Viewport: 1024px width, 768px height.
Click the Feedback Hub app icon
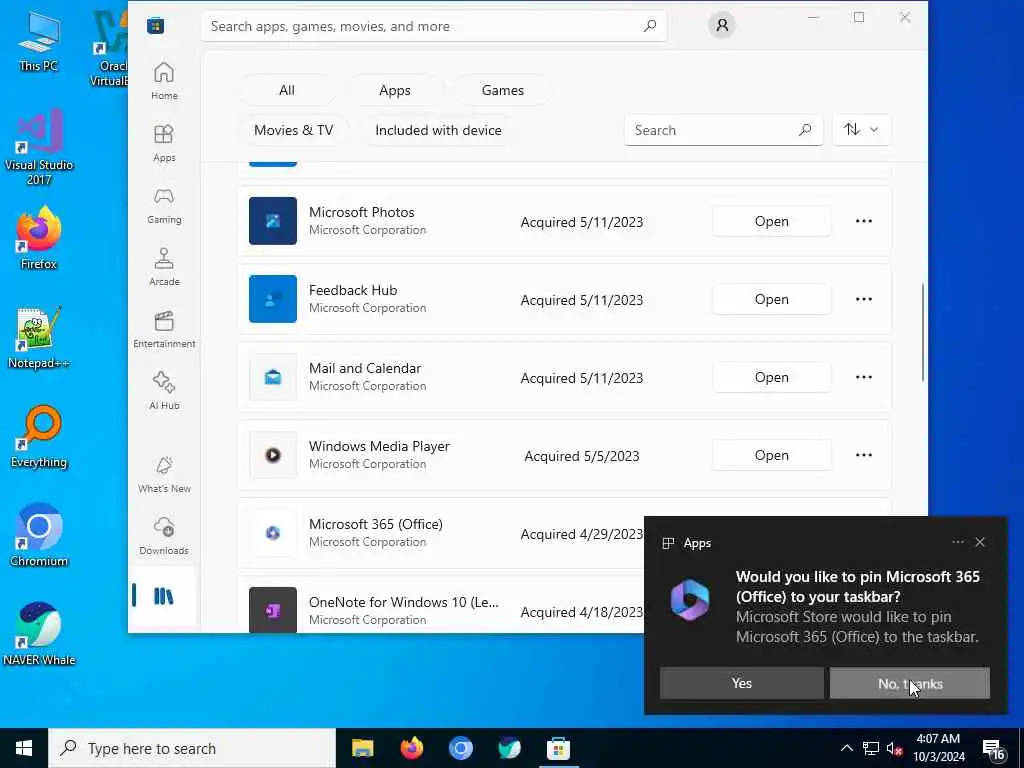[273, 299]
